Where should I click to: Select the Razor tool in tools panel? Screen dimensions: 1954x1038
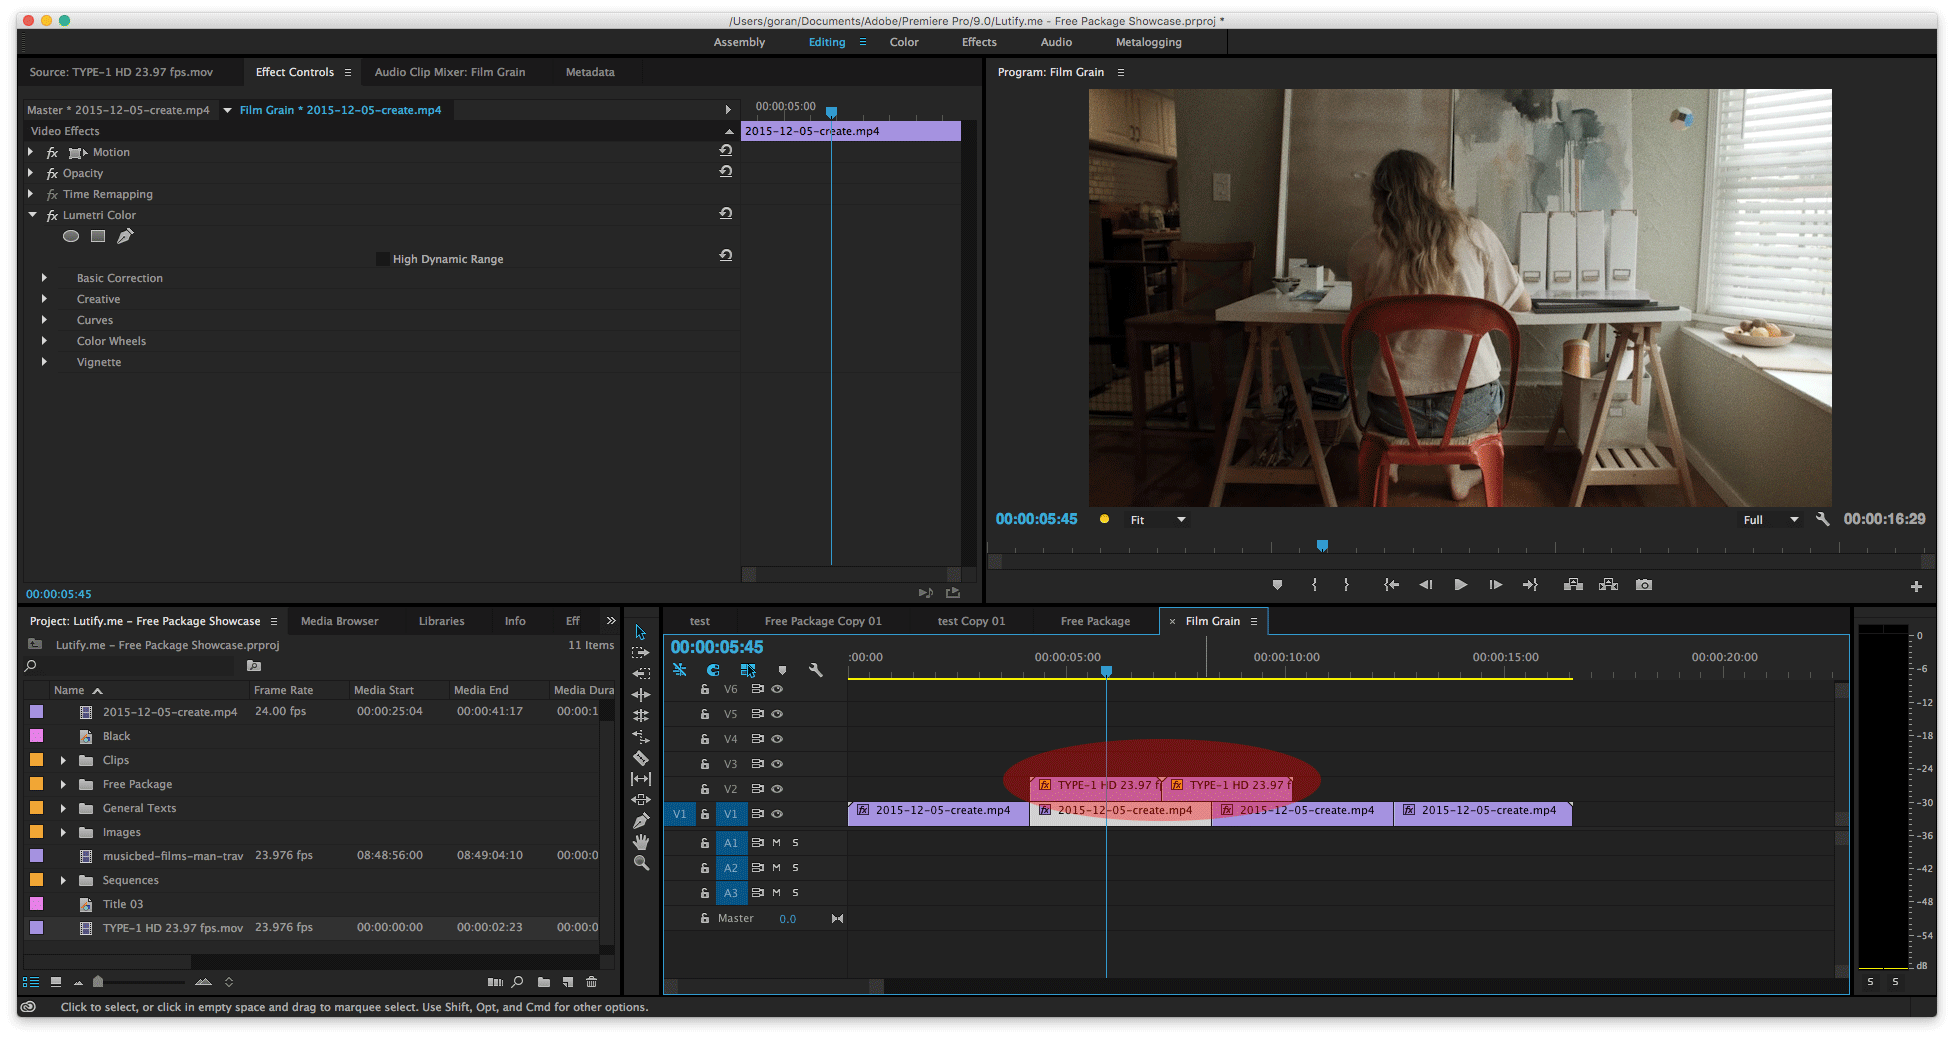tap(641, 758)
